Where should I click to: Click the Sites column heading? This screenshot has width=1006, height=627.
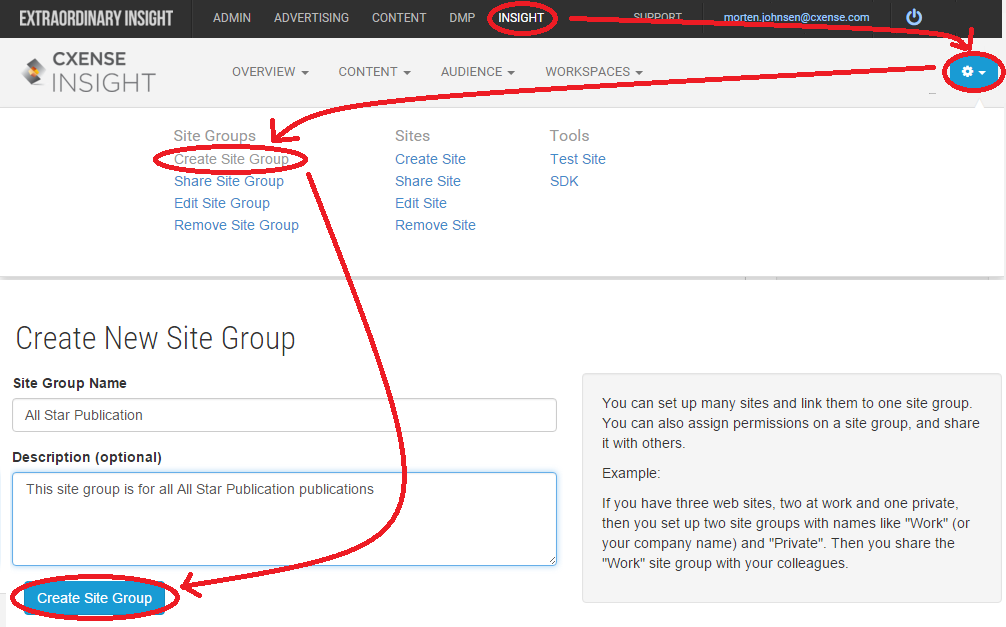[412, 136]
